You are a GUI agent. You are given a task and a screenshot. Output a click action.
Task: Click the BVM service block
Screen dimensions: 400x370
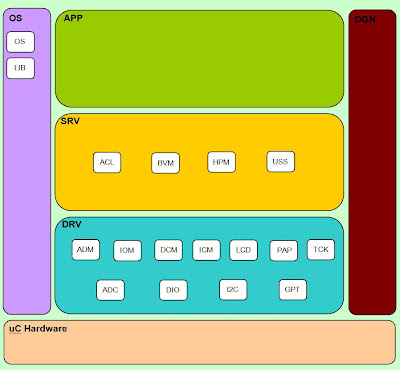[x=165, y=163]
